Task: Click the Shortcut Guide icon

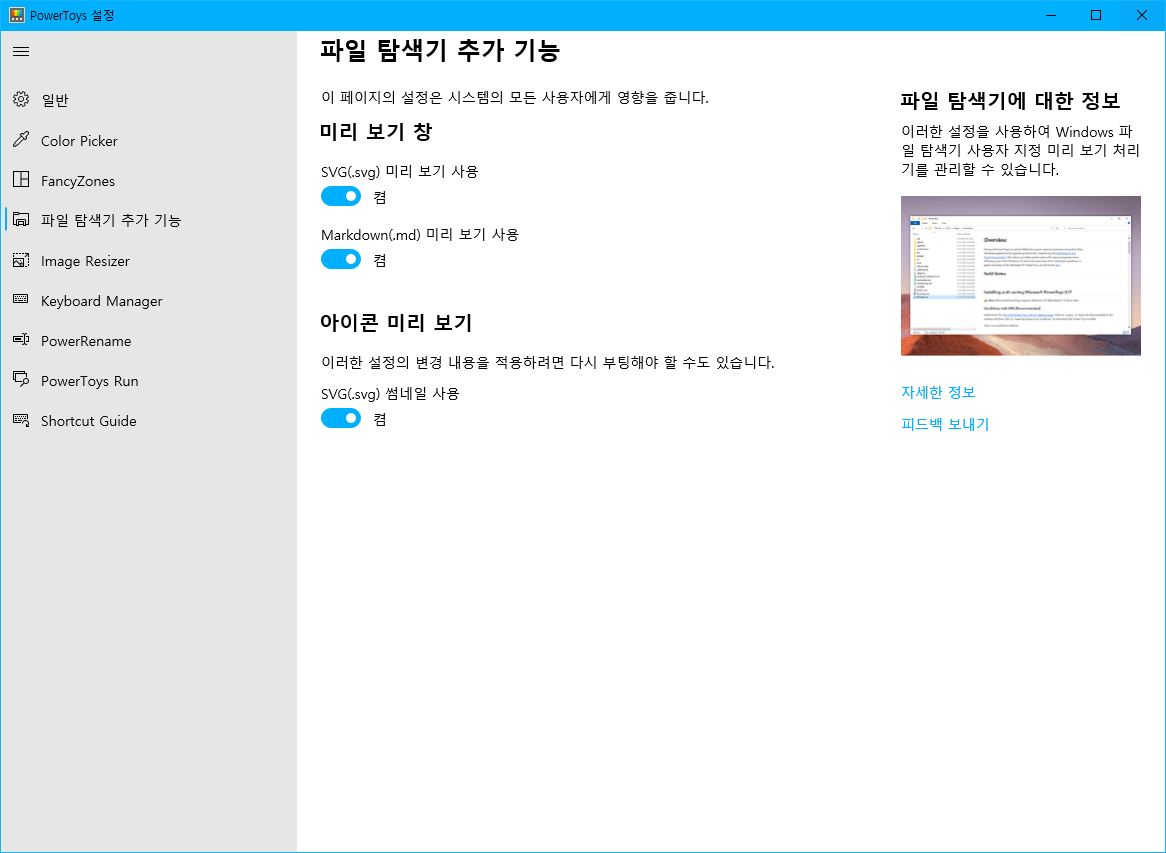Action: [x=21, y=420]
